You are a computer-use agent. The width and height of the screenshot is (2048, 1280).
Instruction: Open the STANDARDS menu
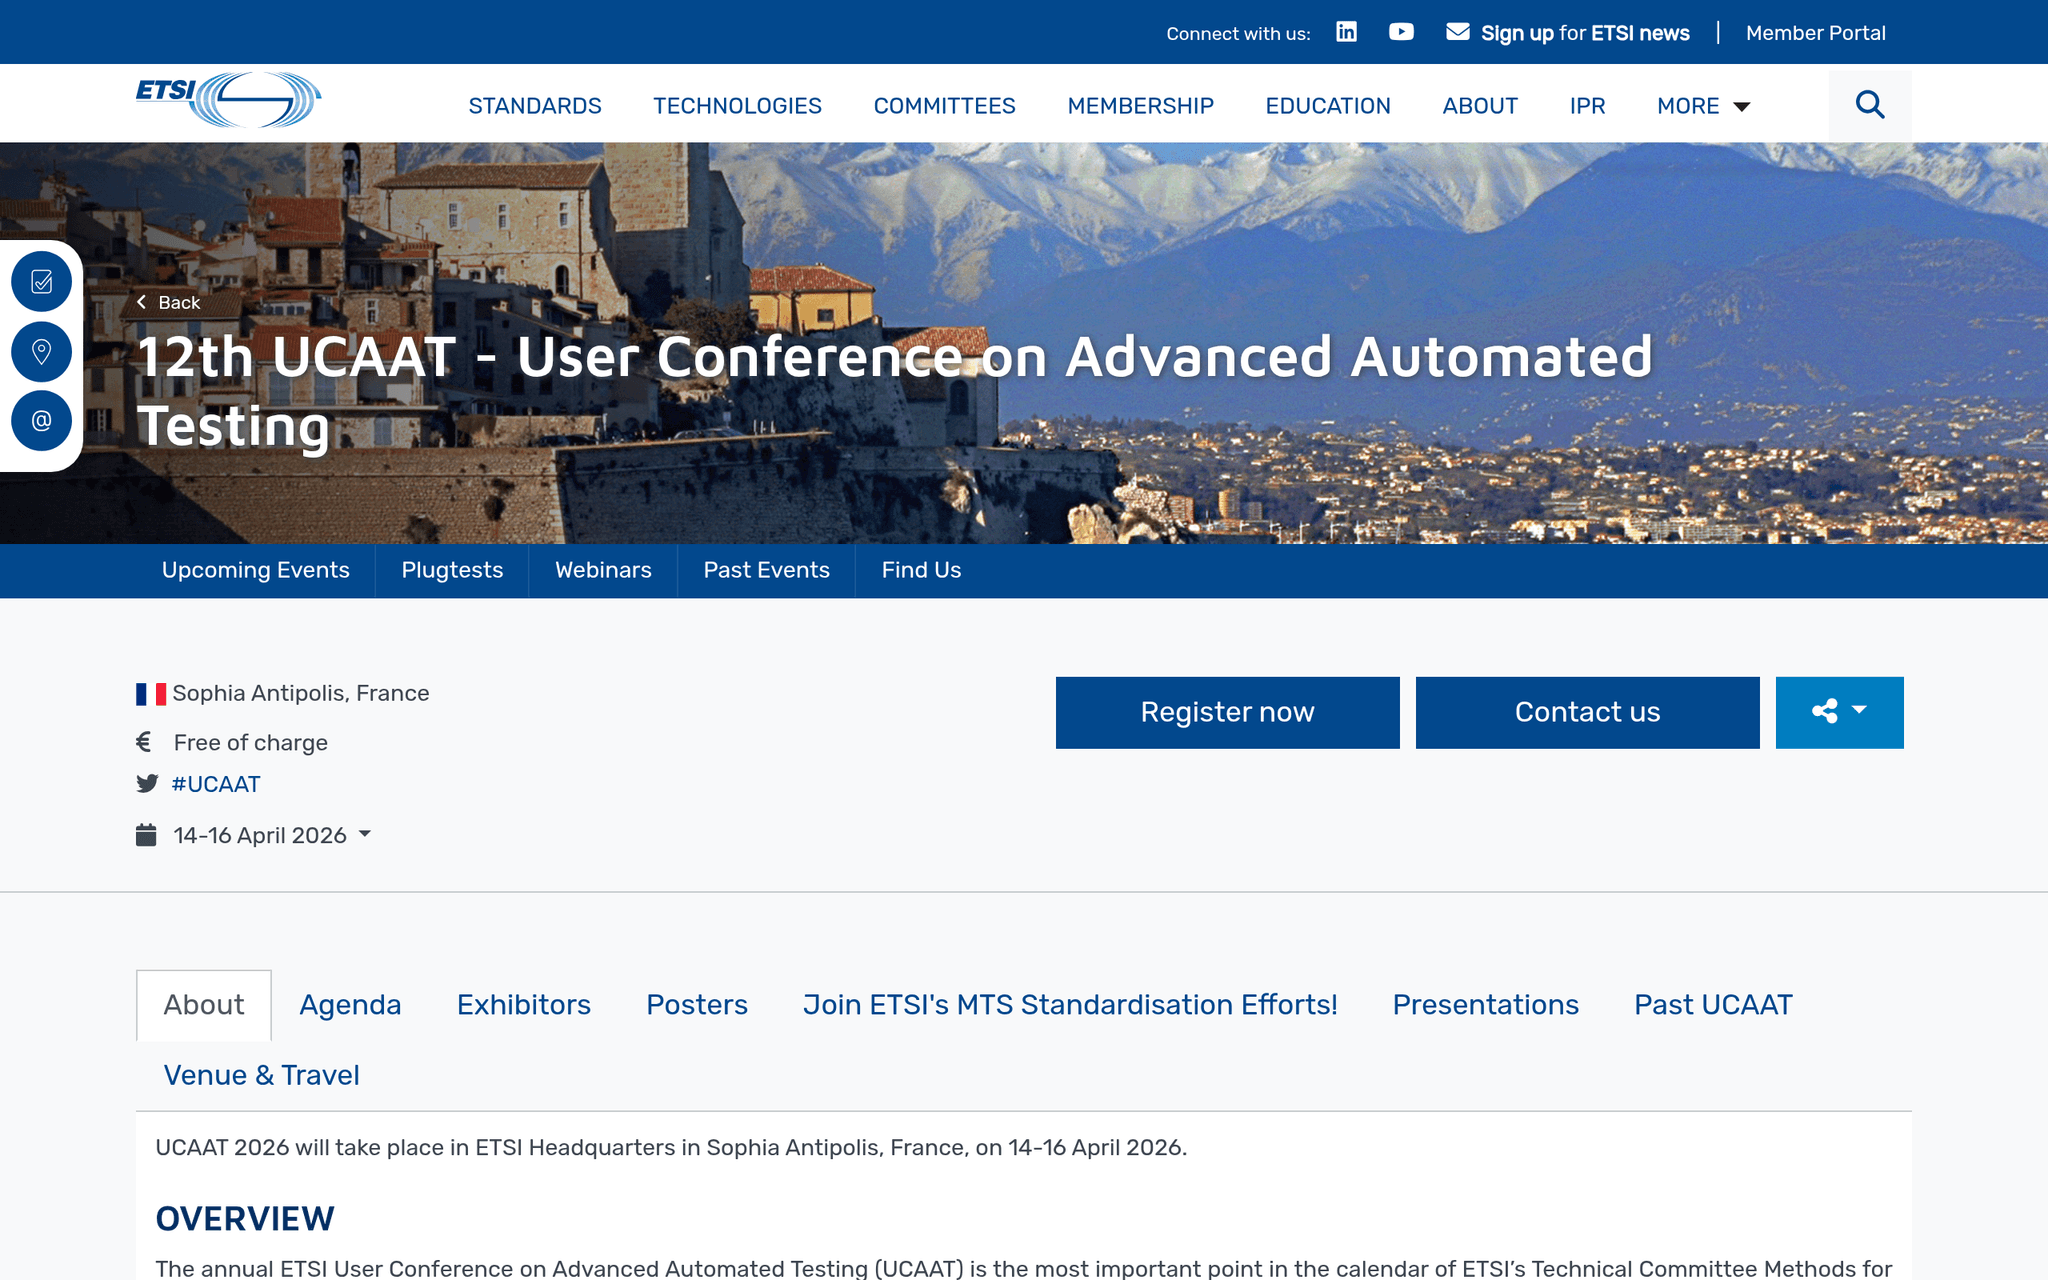click(535, 106)
